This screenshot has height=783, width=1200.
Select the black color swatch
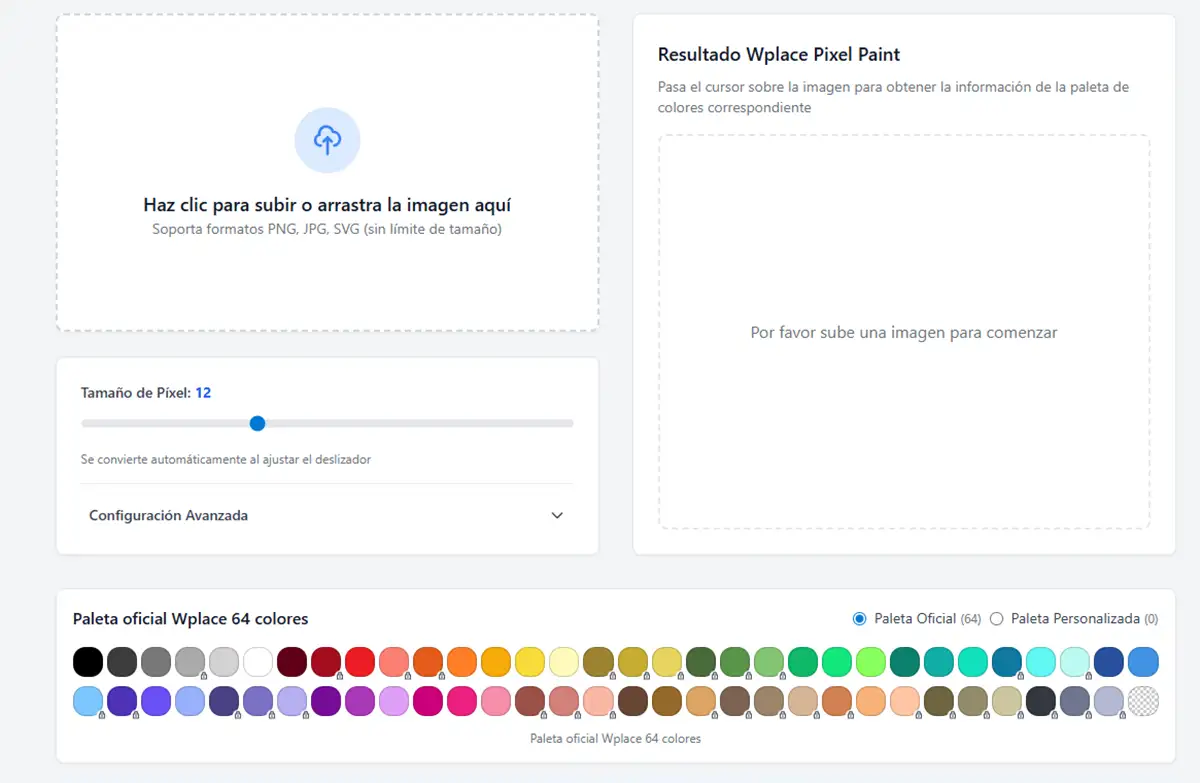[x=88, y=662]
